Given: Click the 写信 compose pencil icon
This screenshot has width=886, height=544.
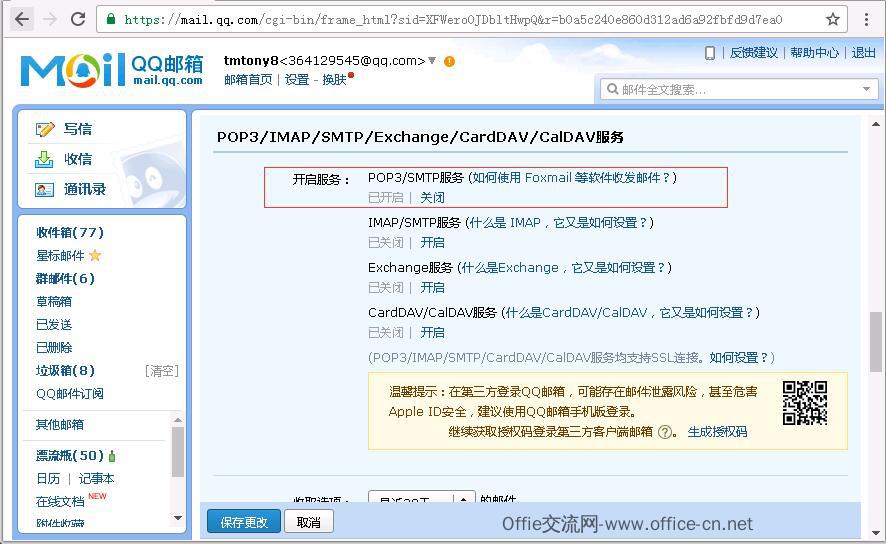Looking at the screenshot, I should [x=45, y=129].
